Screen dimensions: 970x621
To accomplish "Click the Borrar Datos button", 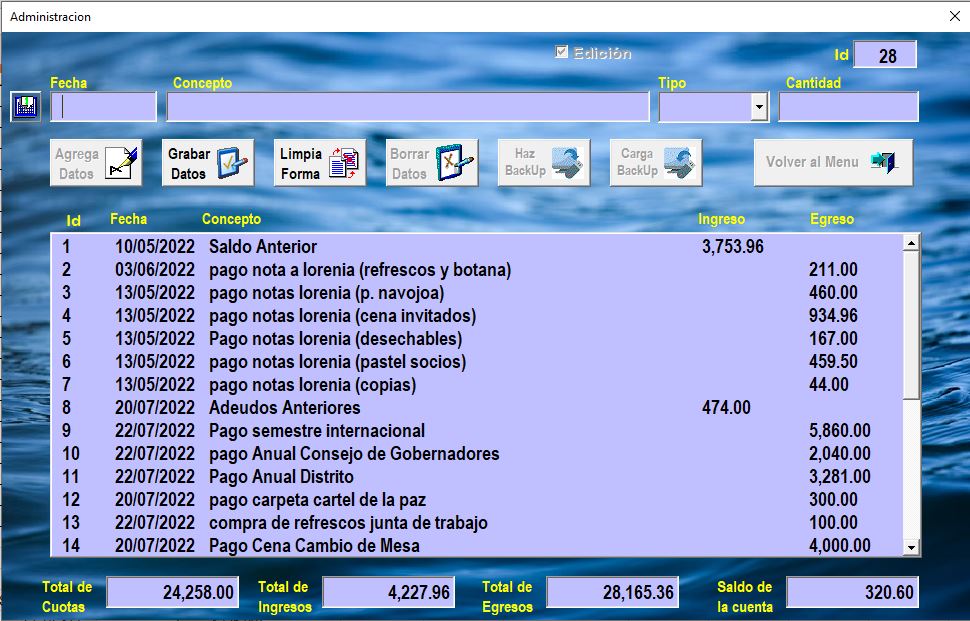I will [432, 163].
